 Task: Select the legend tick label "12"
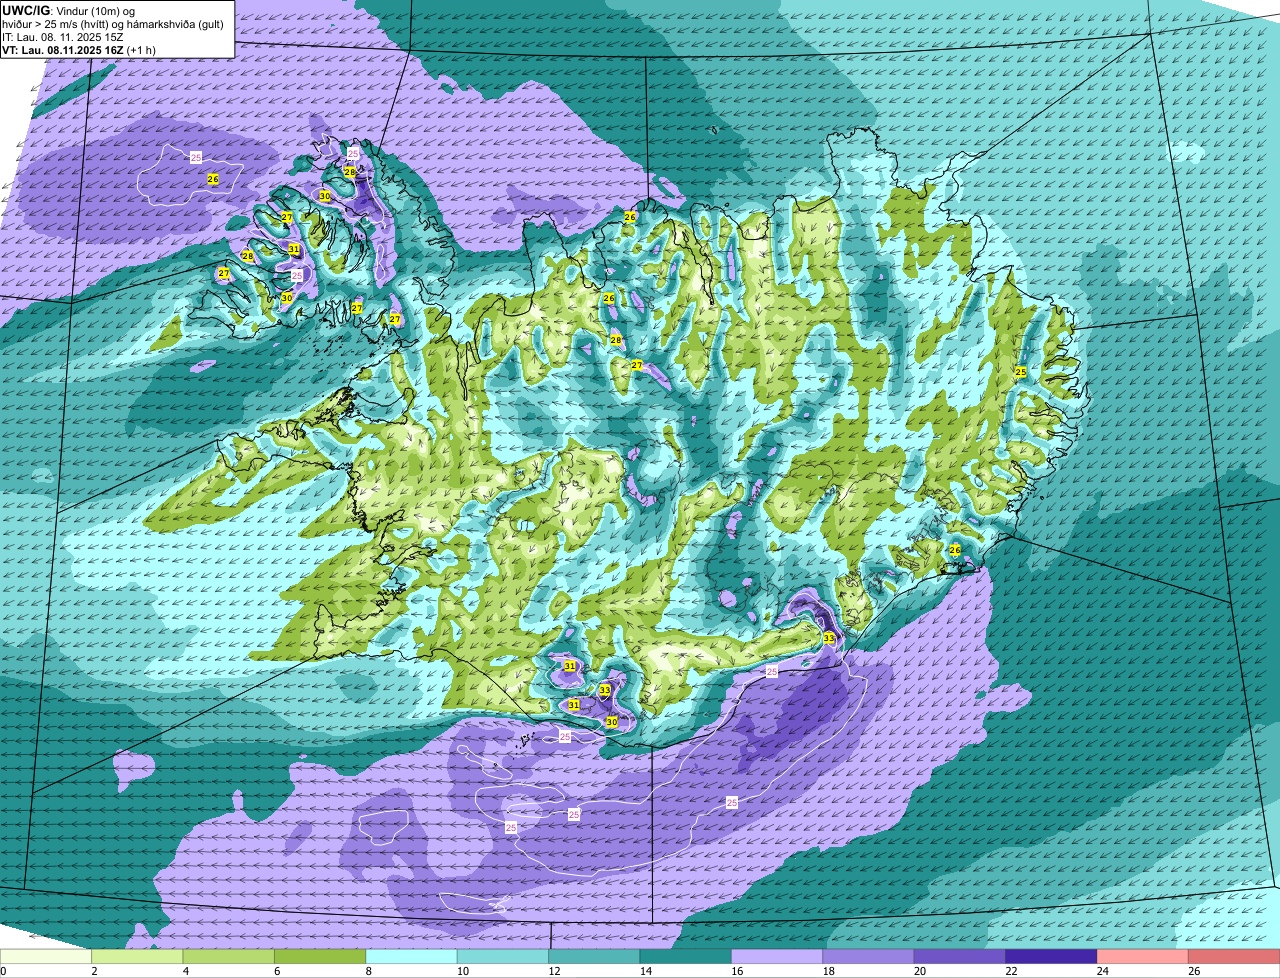553,971
